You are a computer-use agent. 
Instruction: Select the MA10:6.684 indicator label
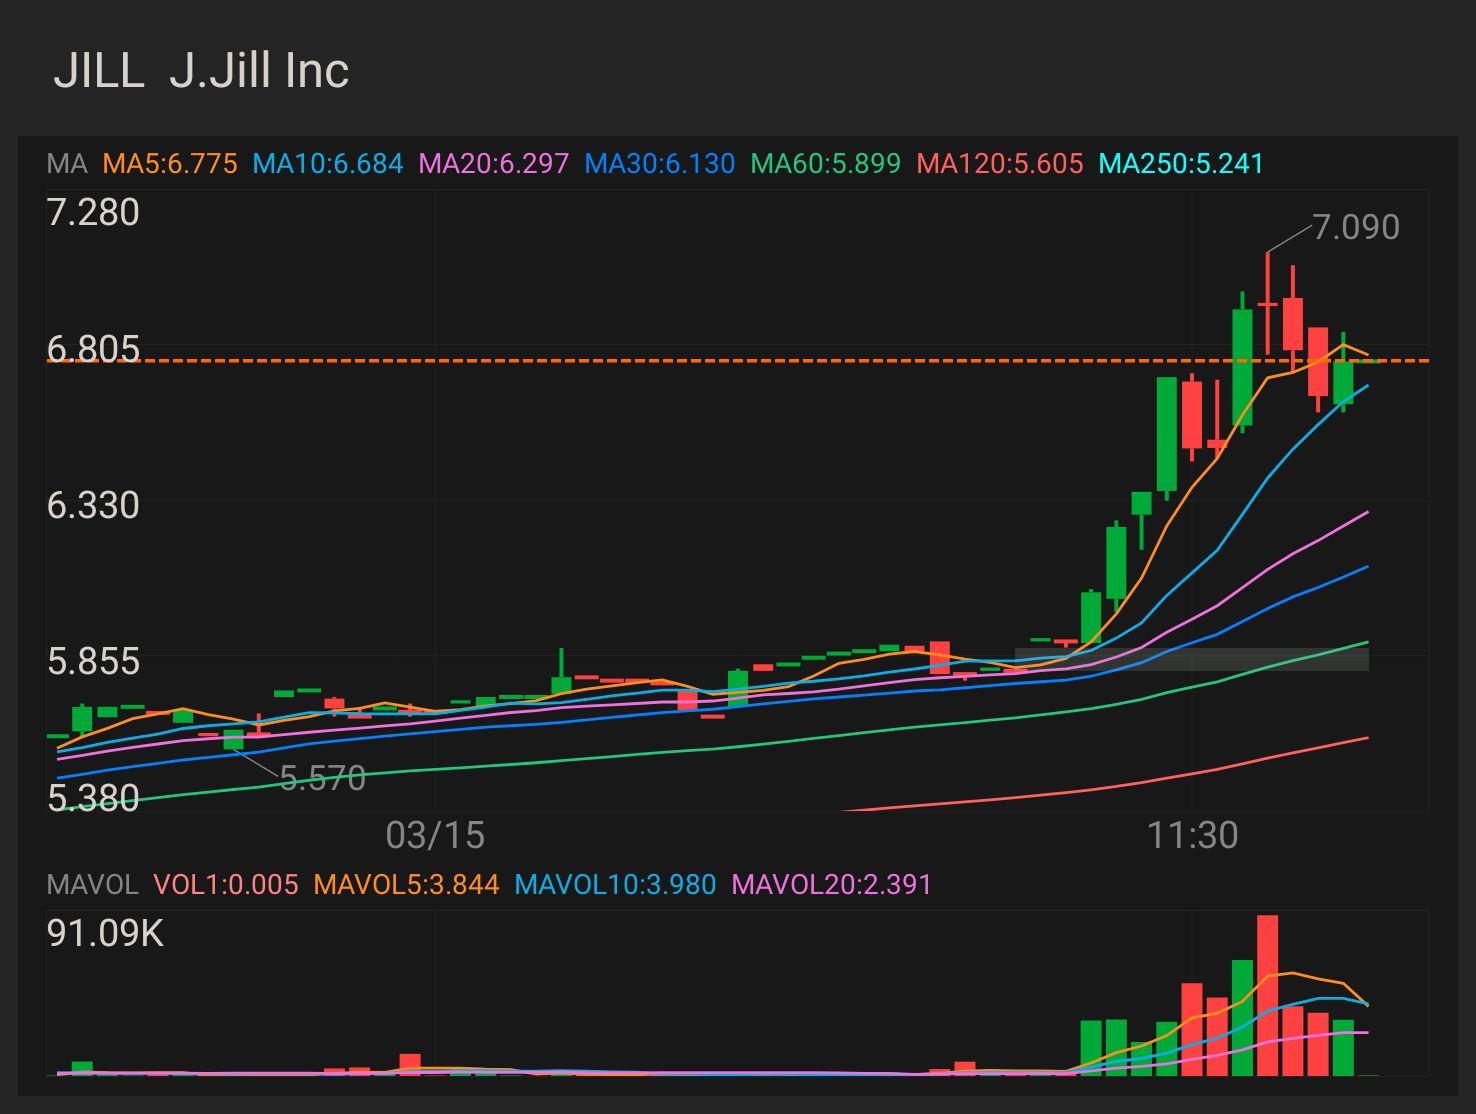click(x=328, y=164)
